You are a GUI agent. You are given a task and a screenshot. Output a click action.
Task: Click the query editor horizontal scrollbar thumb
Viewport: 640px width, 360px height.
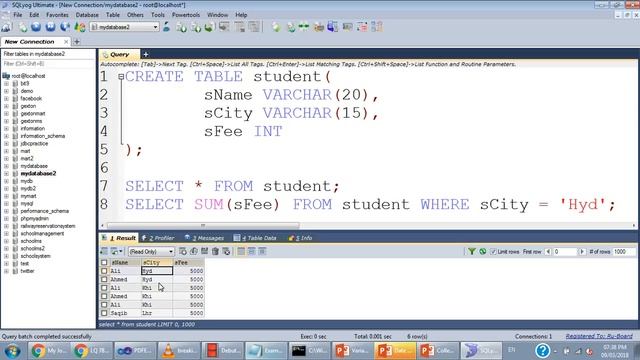click(x=203, y=225)
